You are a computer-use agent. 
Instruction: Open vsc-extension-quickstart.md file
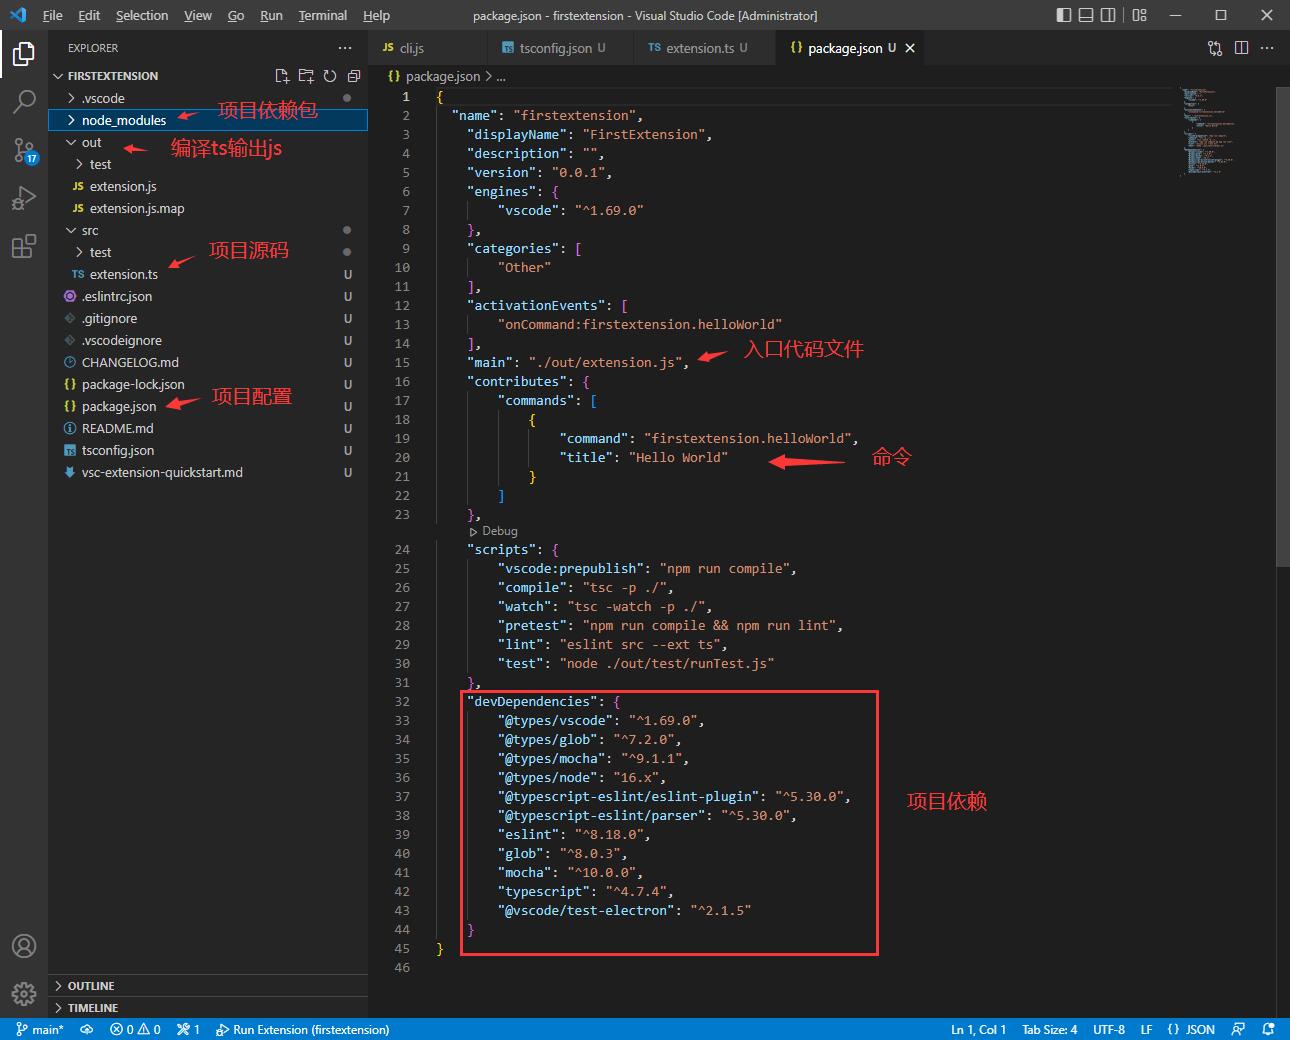pyautogui.click(x=208, y=472)
